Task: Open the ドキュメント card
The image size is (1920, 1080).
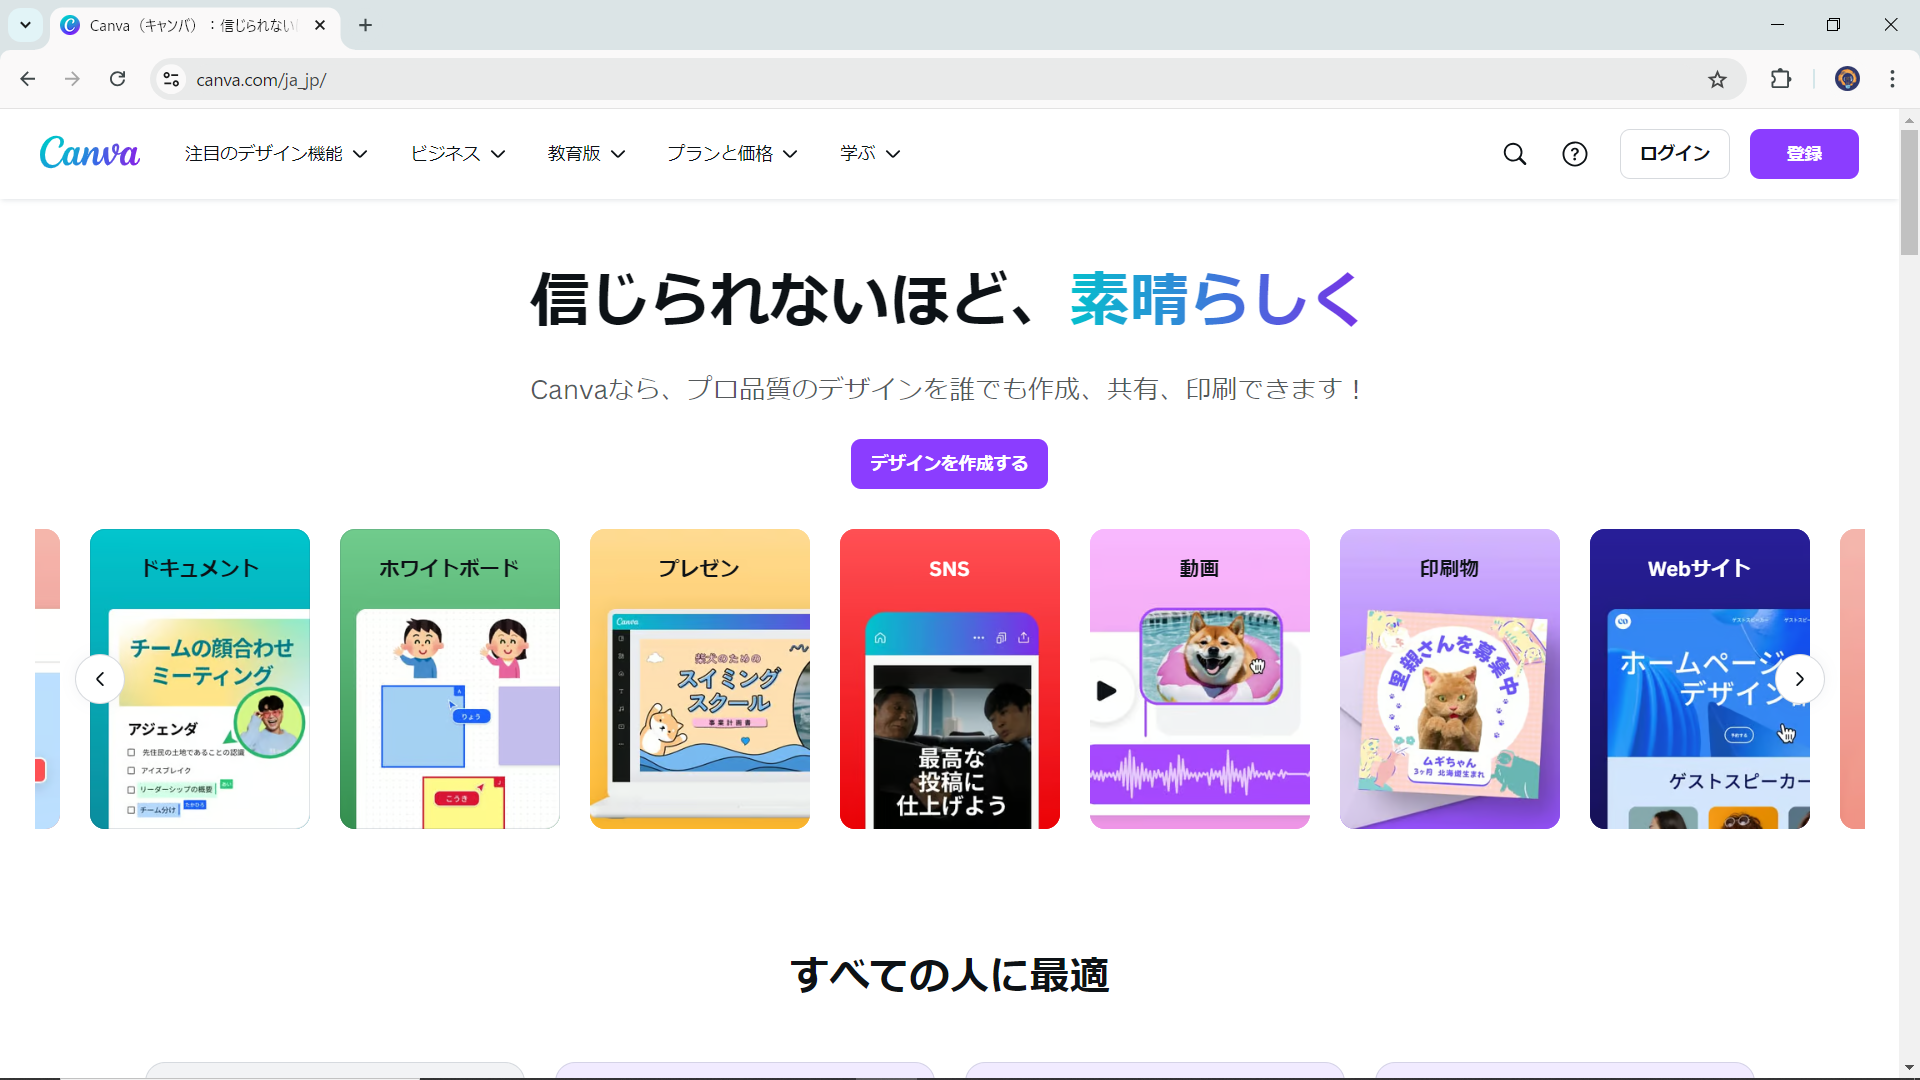Action: [200, 679]
